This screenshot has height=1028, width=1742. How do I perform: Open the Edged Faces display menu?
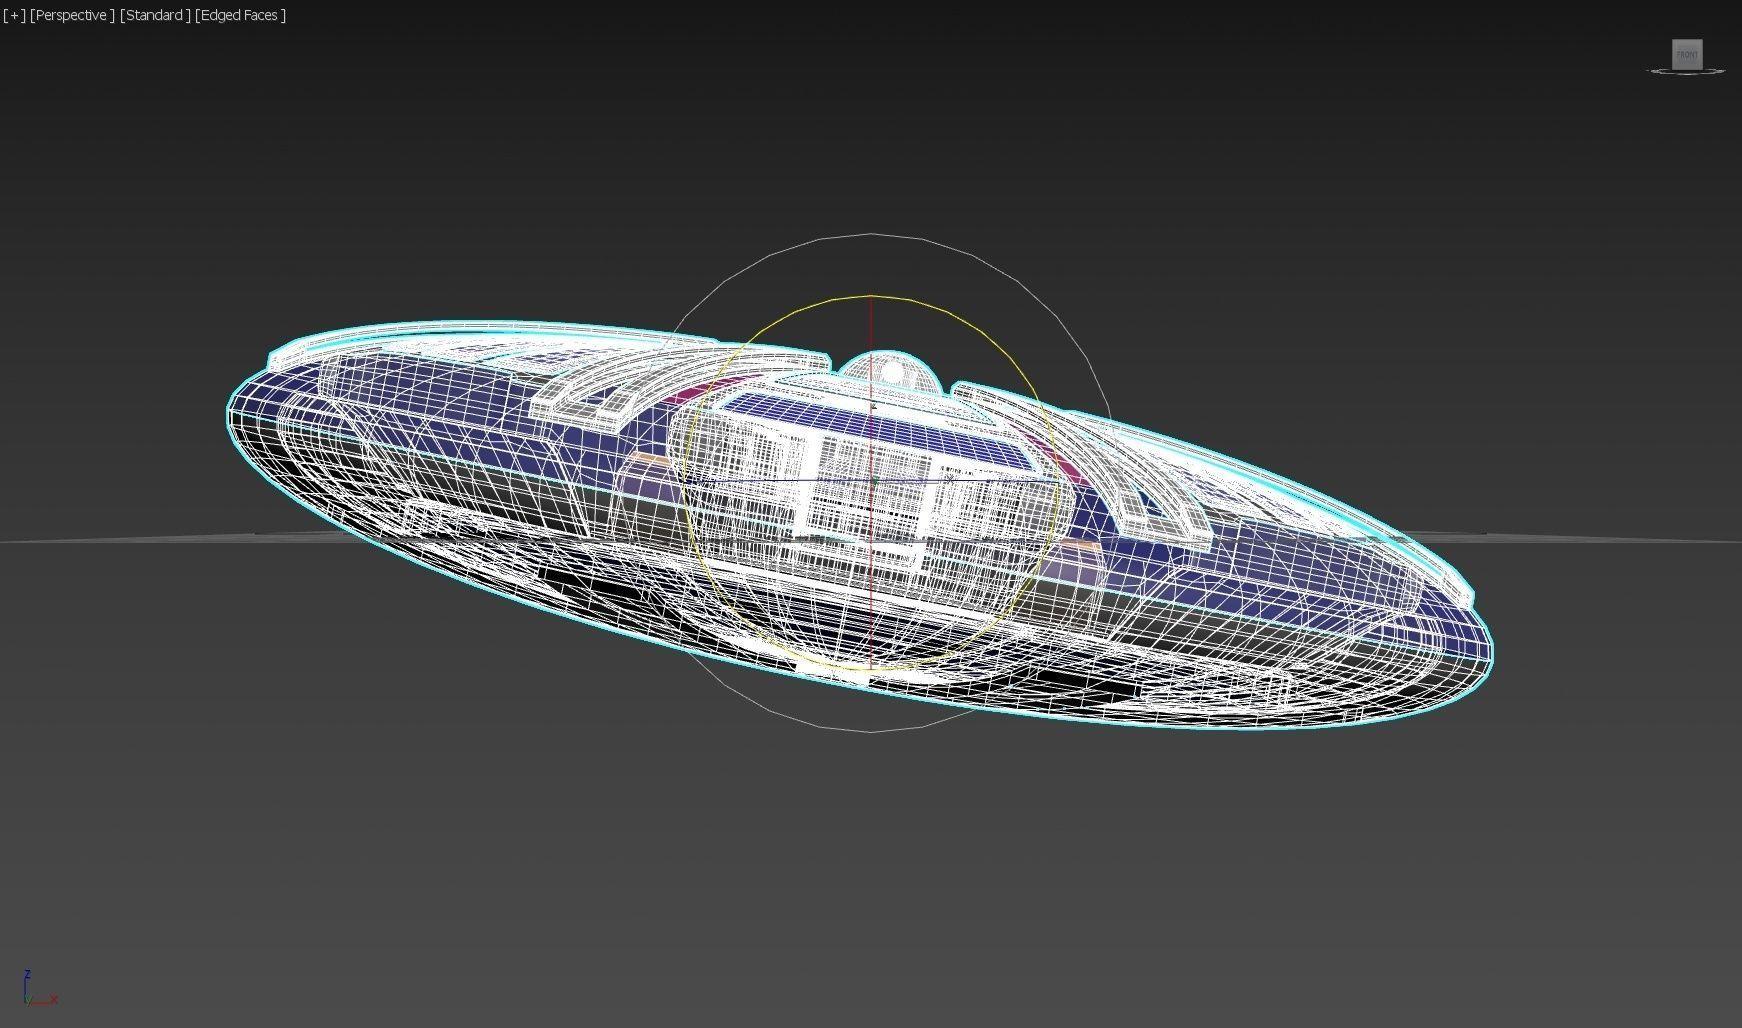pyautogui.click(x=241, y=15)
